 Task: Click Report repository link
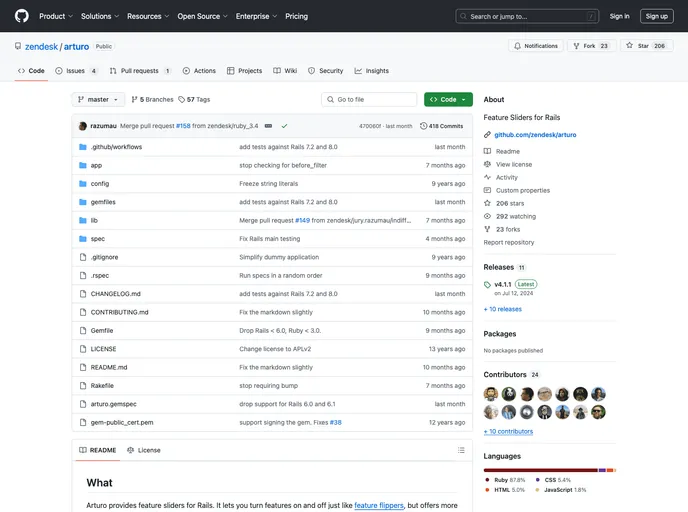(509, 242)
